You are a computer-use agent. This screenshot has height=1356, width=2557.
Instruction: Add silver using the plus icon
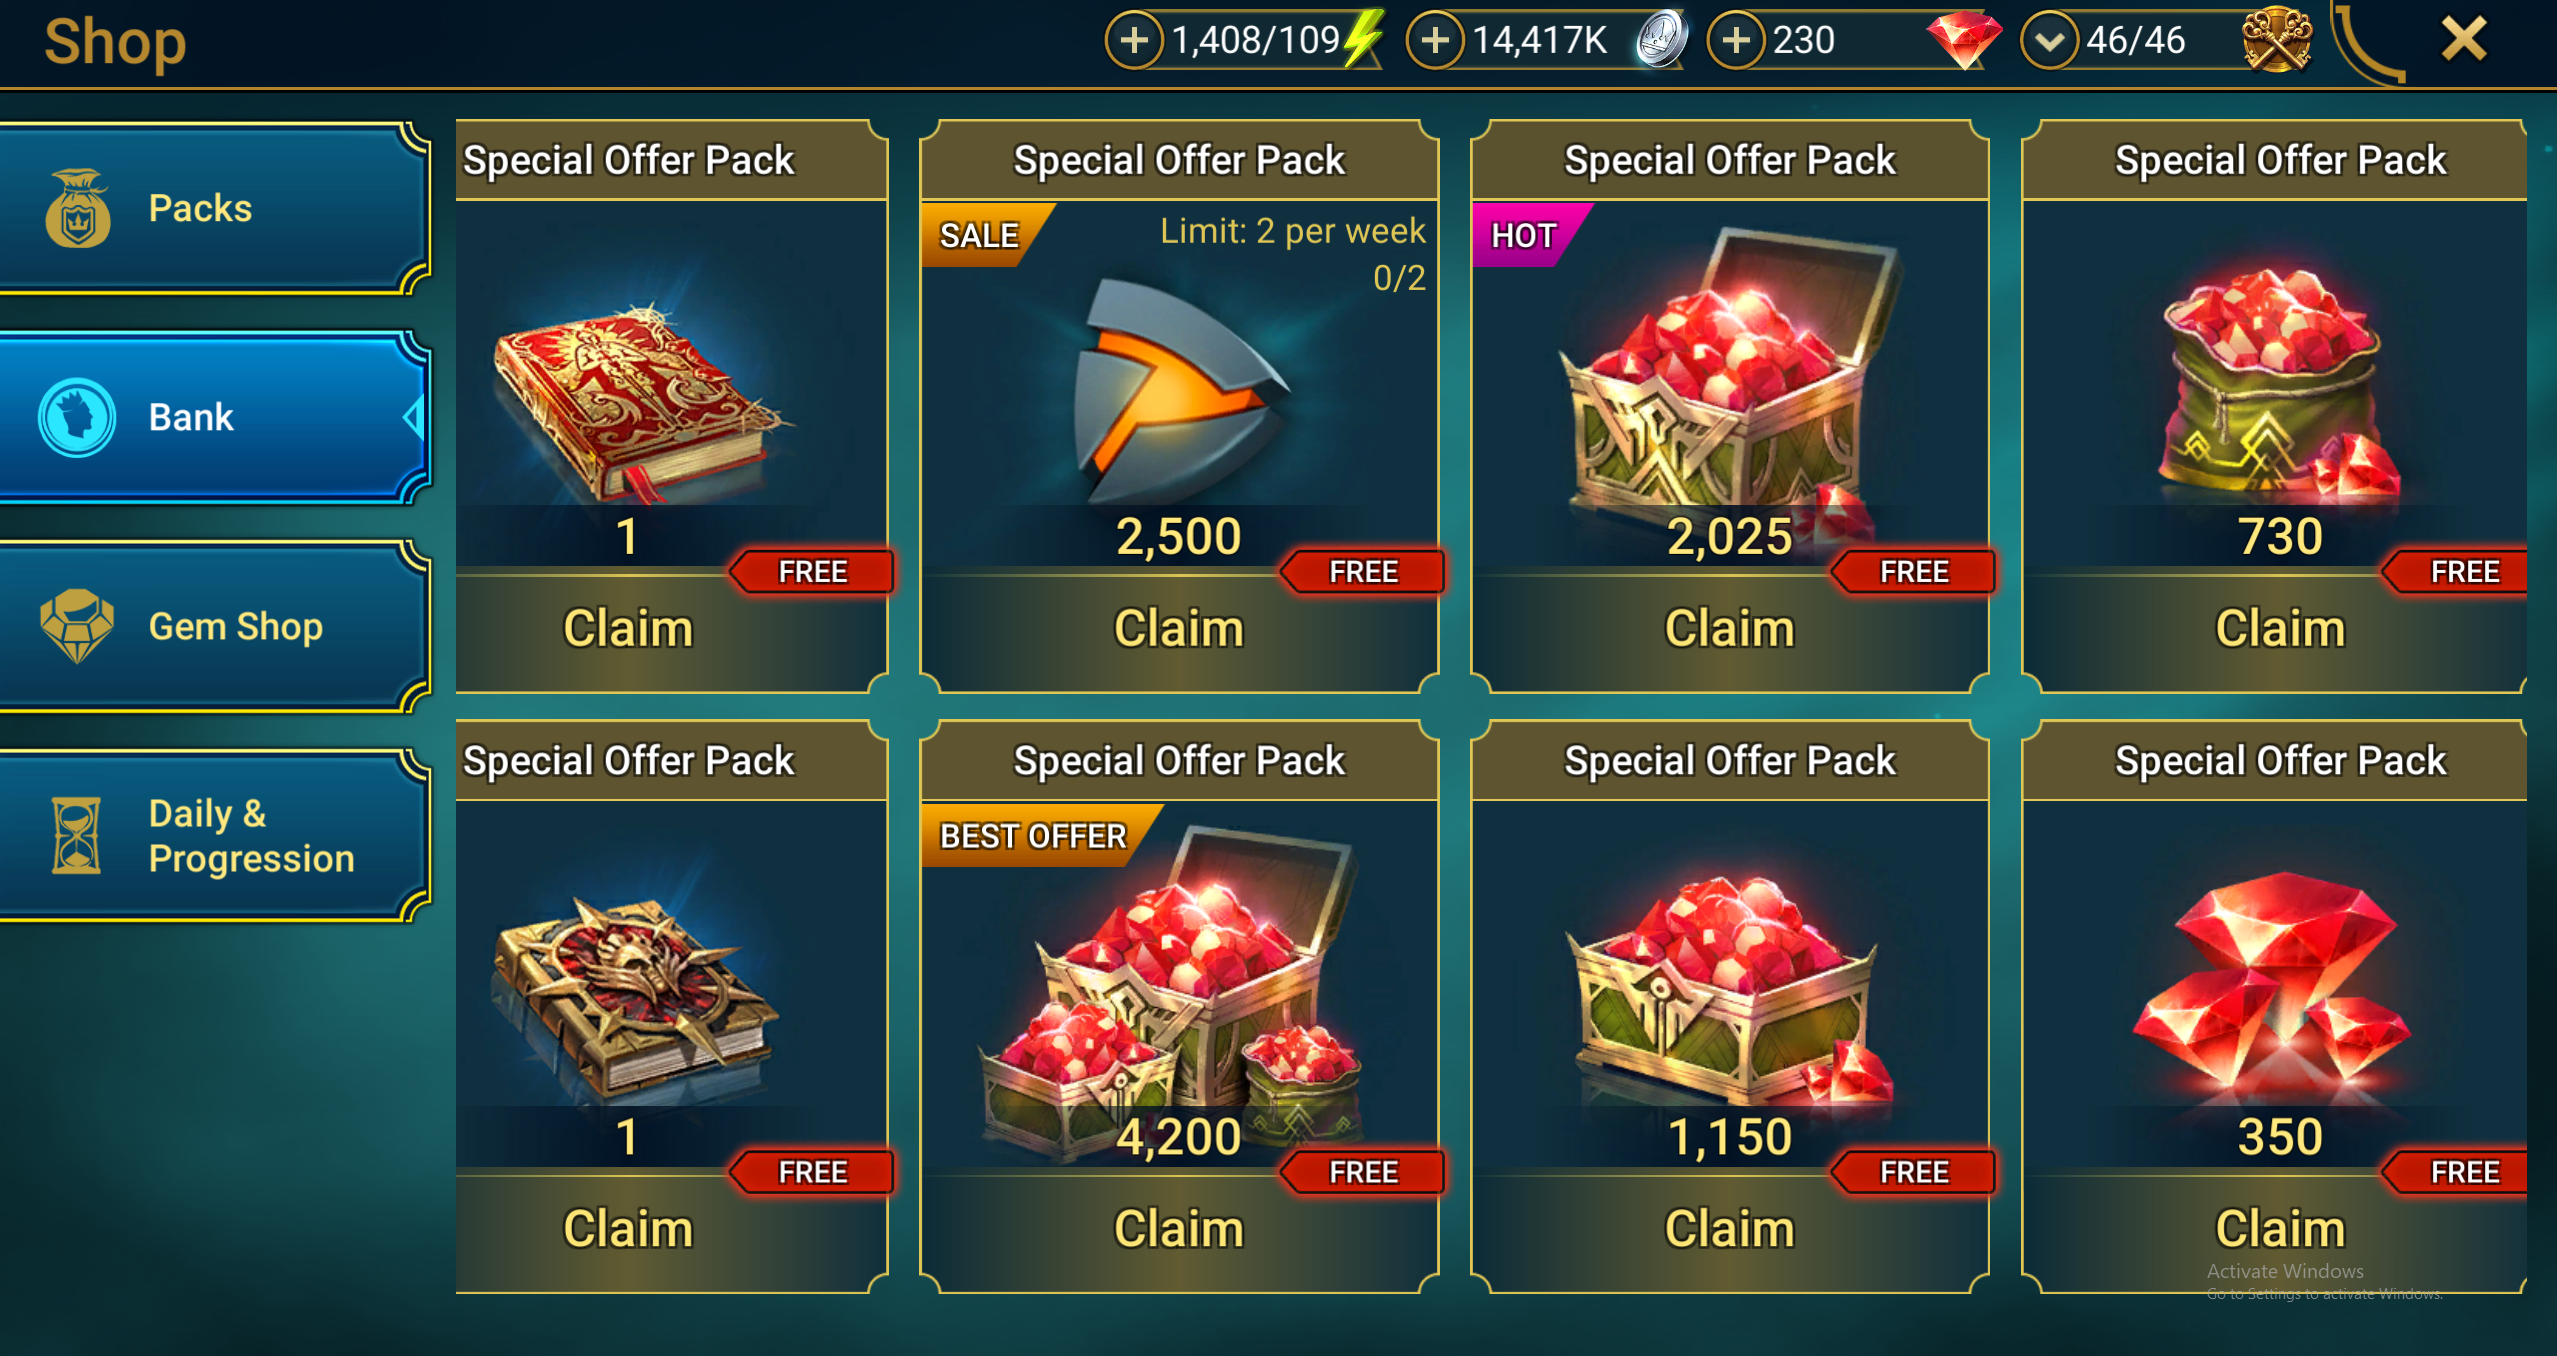1435,40
